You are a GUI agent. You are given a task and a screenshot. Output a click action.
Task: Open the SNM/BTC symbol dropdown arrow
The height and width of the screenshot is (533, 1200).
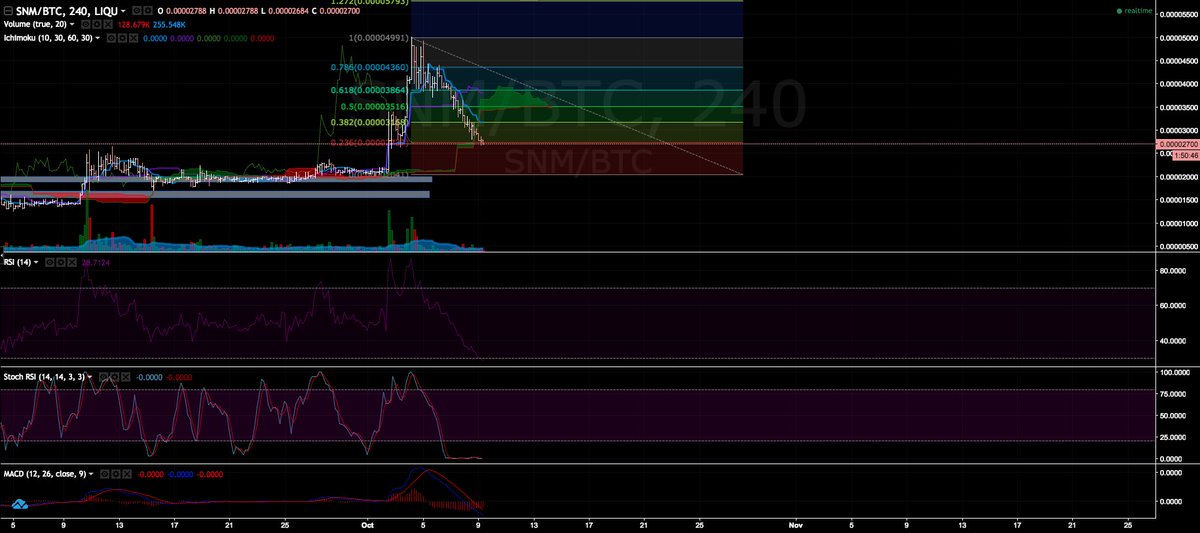pyautogui.click(x=123, y=11)
